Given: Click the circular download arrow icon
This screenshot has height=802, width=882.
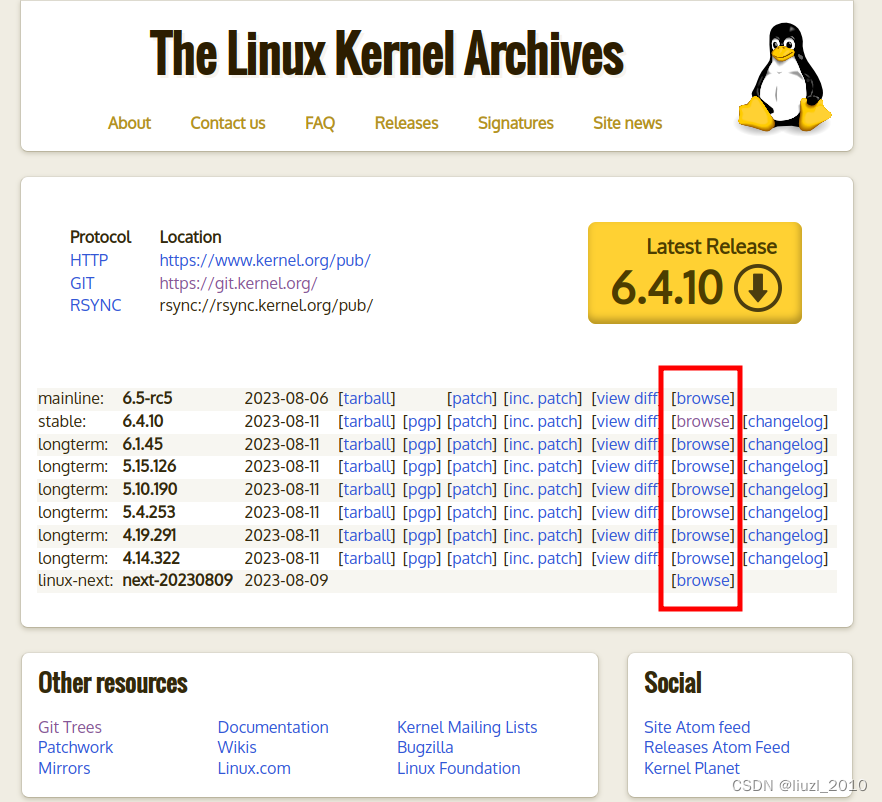Looking at the screenshot, I should [x=759, y=287].
